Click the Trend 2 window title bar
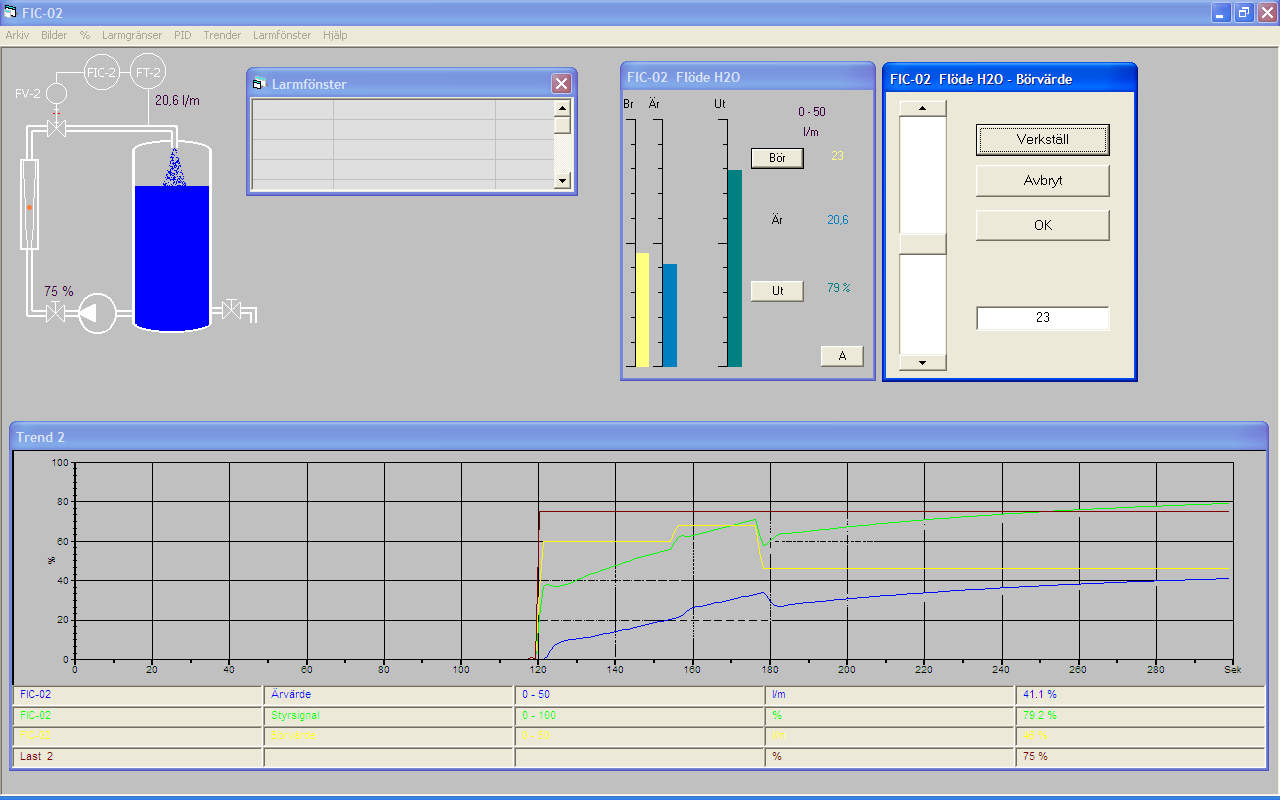 click(x=639, y=437)
